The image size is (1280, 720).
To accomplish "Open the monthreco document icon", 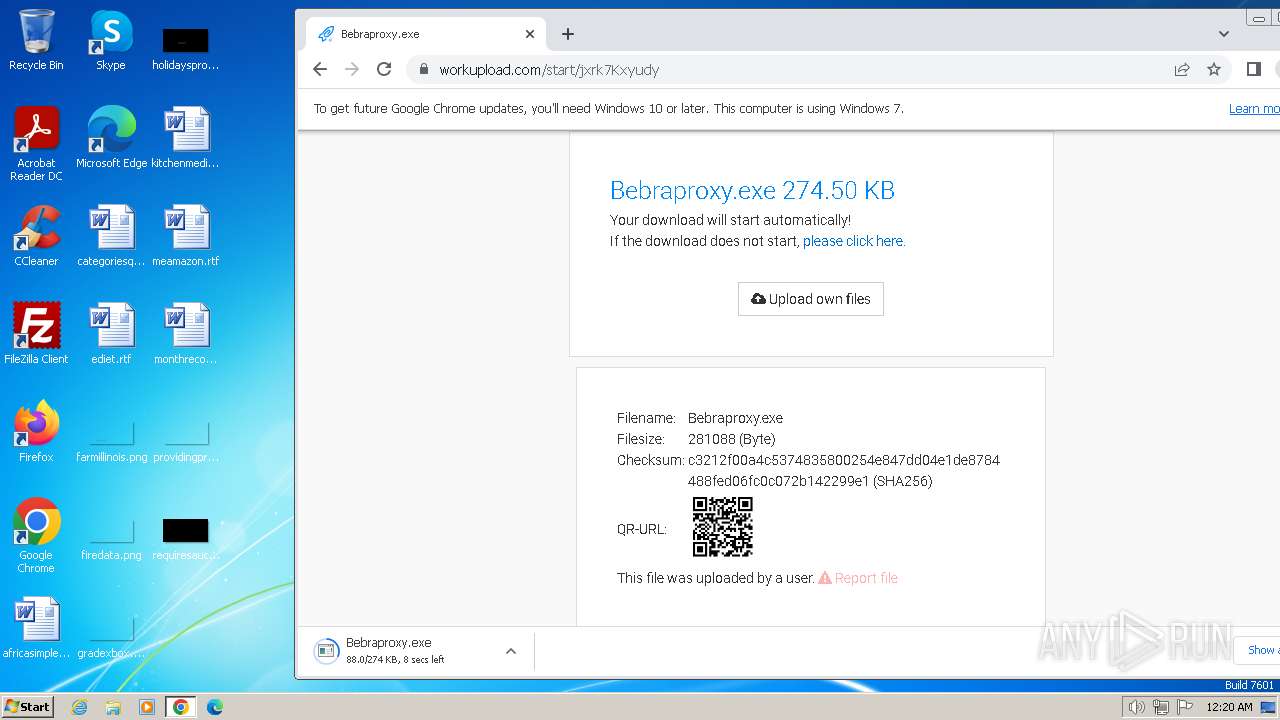I will pyautogui.click(x=186, y=333).
